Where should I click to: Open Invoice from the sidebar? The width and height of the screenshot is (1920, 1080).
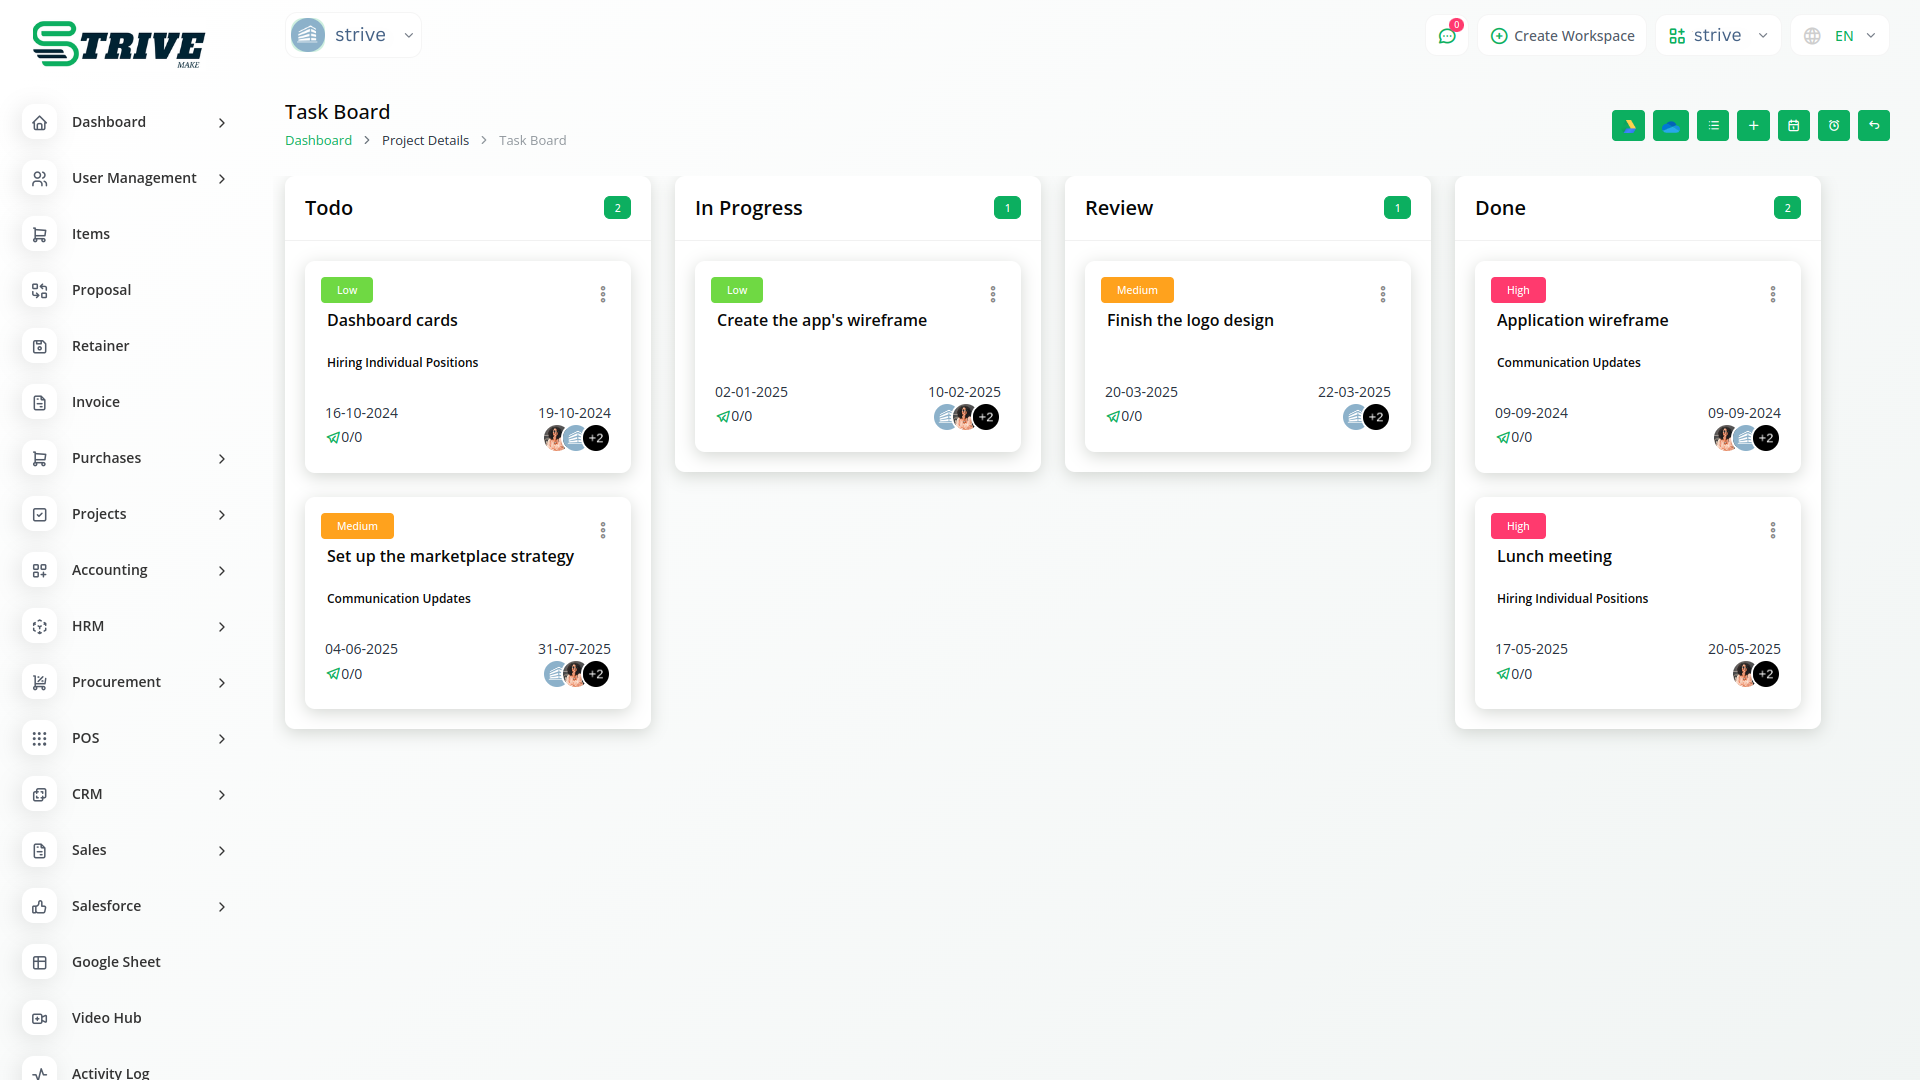pos(96,402)
